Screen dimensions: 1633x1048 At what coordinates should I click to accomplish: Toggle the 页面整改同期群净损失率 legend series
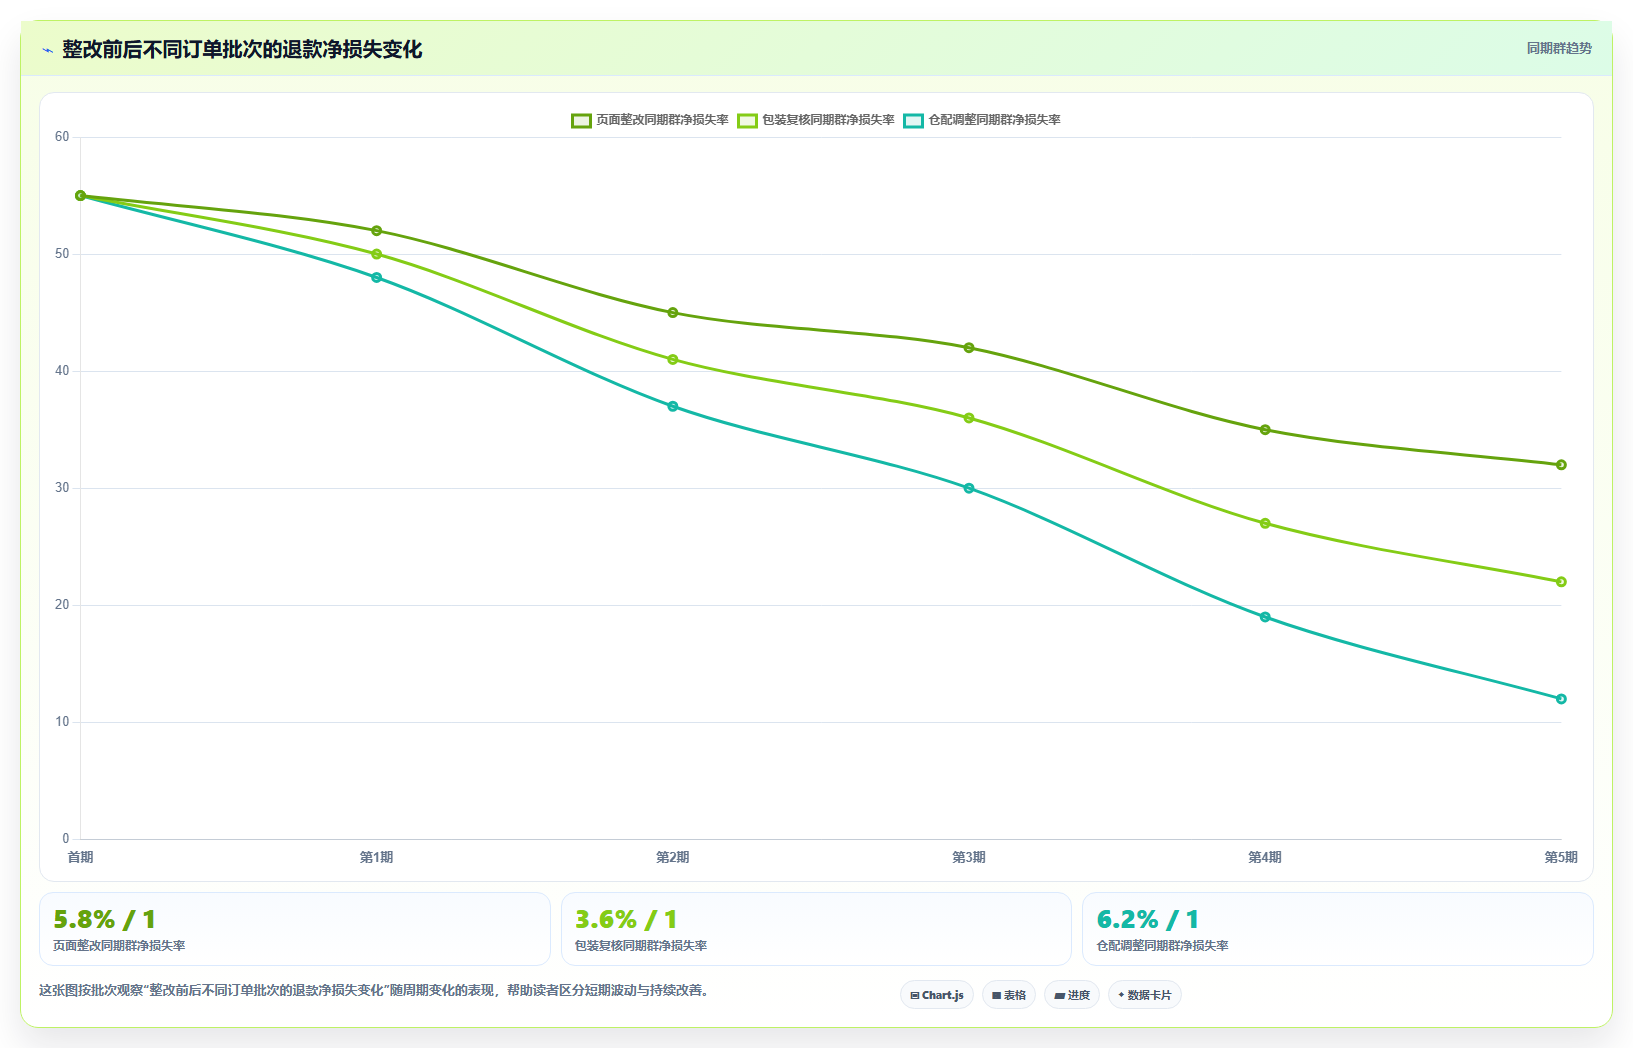coord(650,120)
